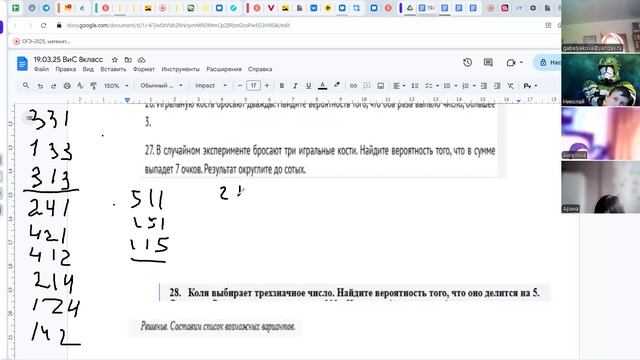Open the Формат menu
Screen dimensions: 640x360
coord(144,69)
